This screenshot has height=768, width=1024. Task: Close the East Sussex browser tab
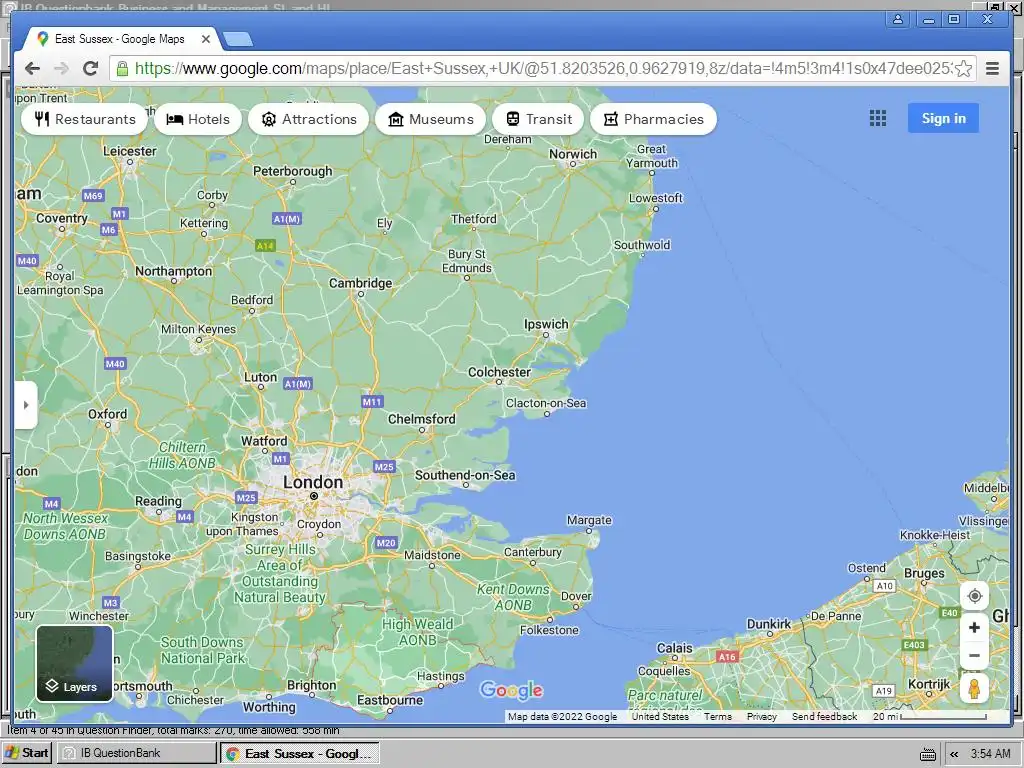coord(206,39)
